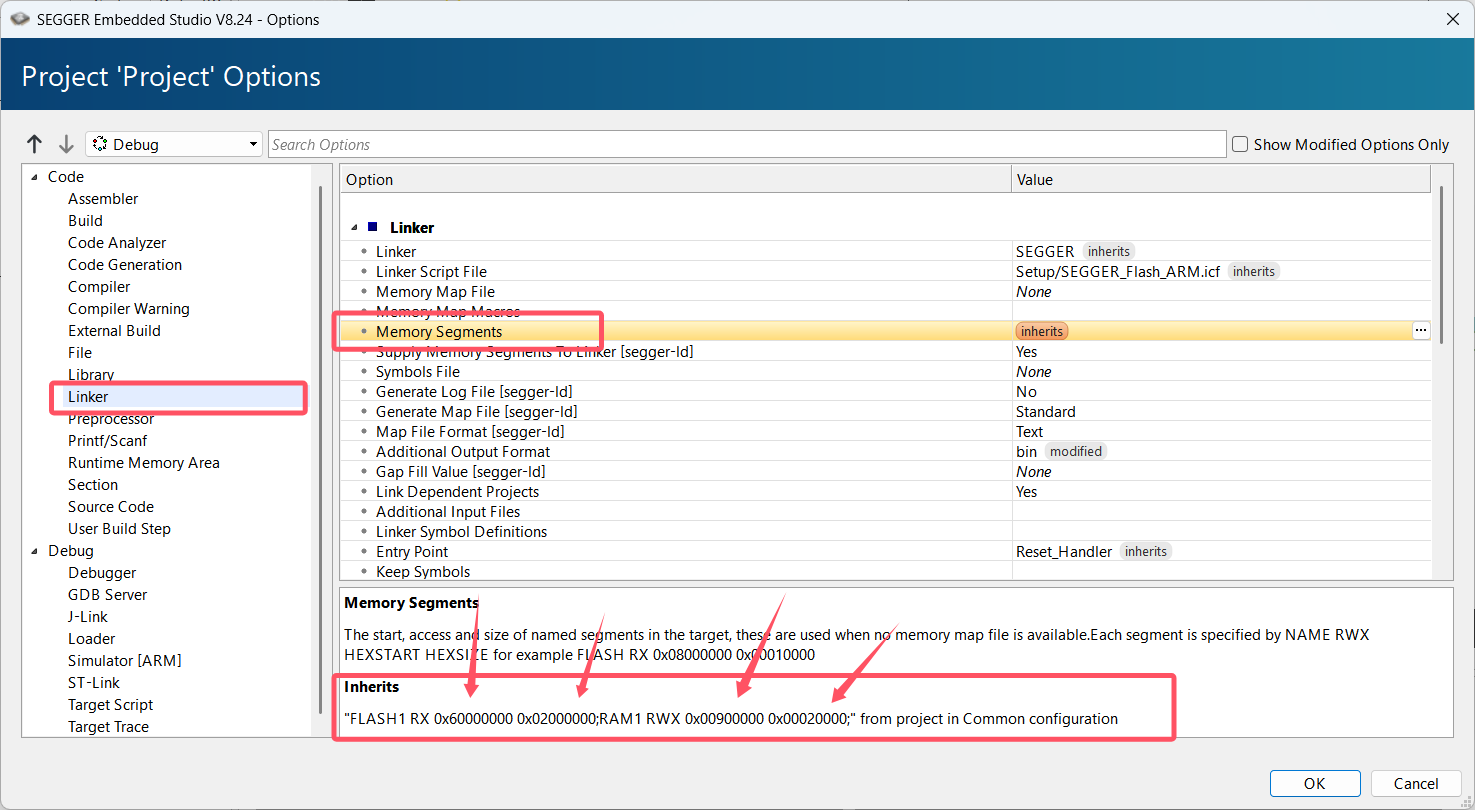Click the Search Options field
The width and height of the screenshot is (1475, 810).
(x=747, y=144)
